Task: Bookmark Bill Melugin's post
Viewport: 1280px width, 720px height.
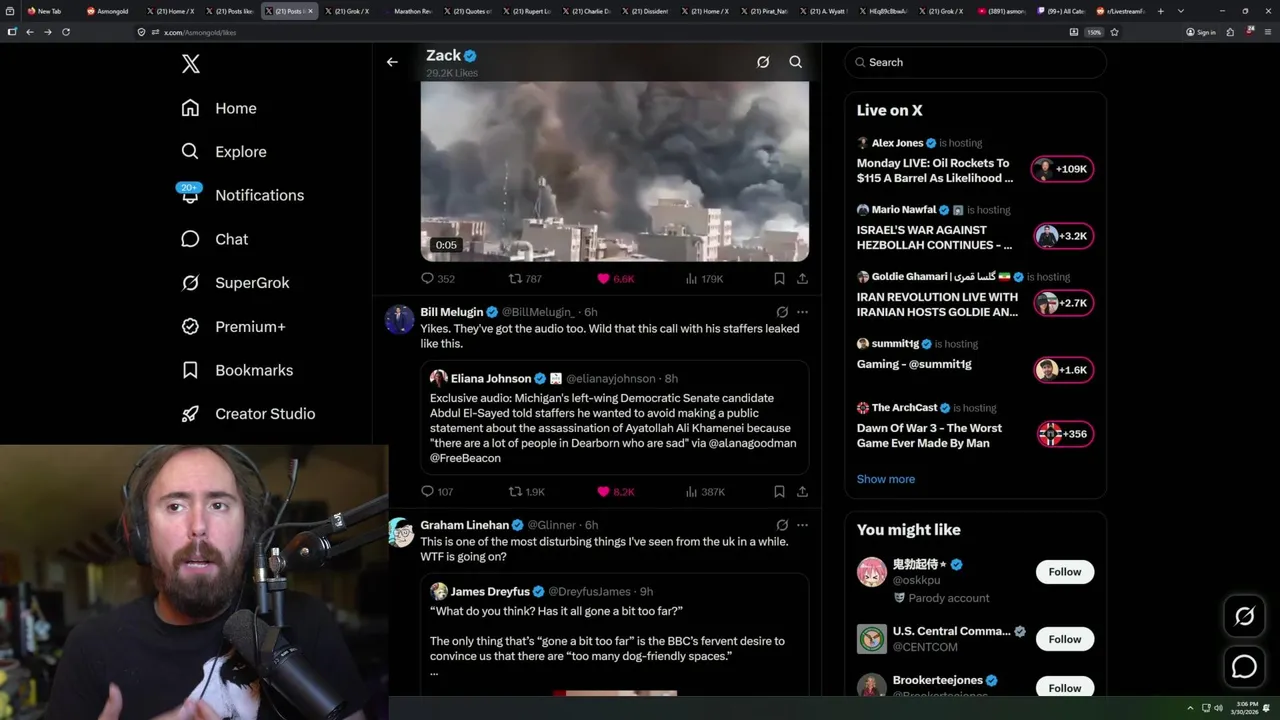Action: [x=779, y=492]
